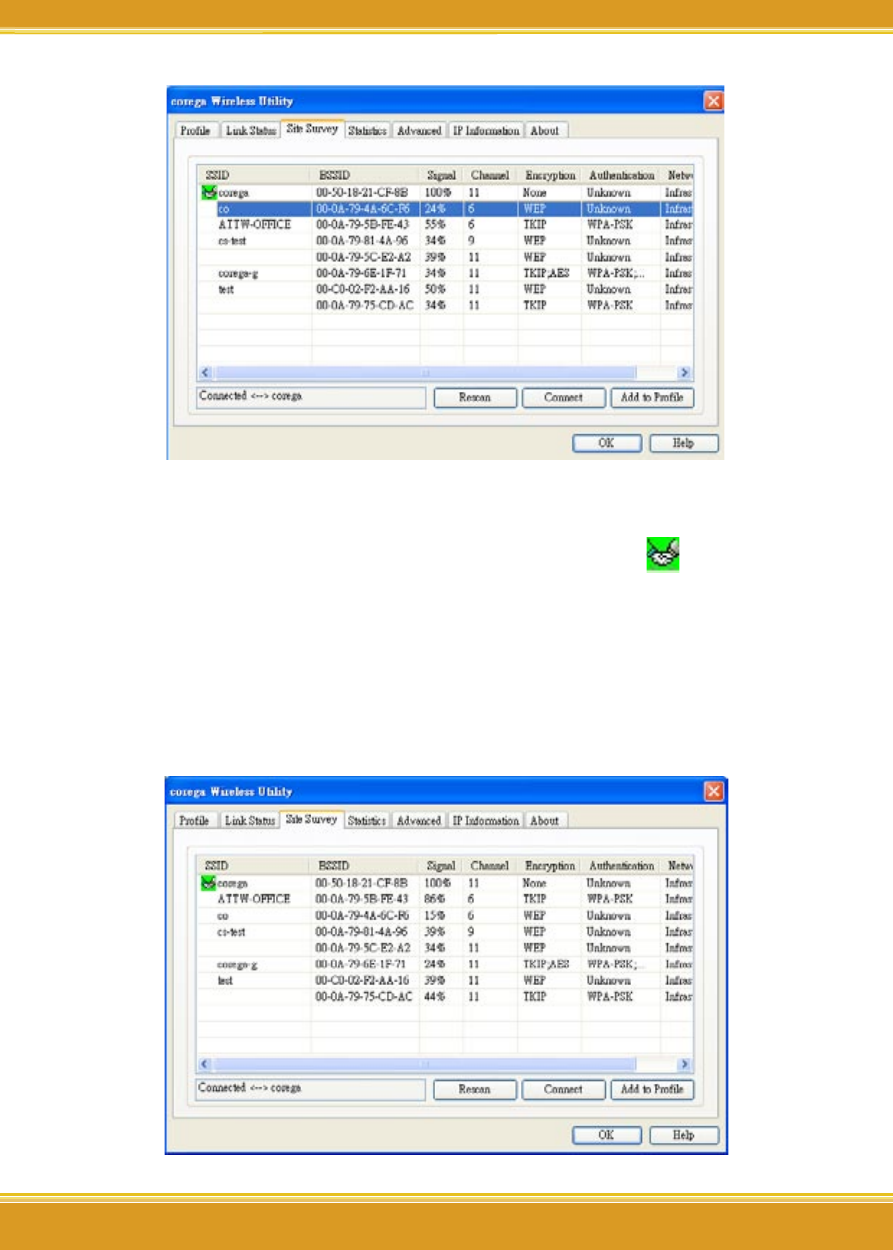Select the highlighted 'co' network row in top dialog

point(445,209)
